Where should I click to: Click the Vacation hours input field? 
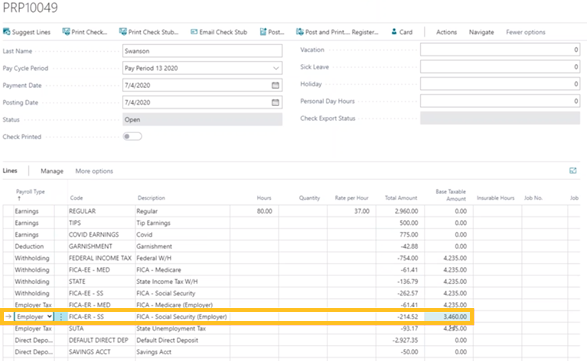click(x=500, y=50)
